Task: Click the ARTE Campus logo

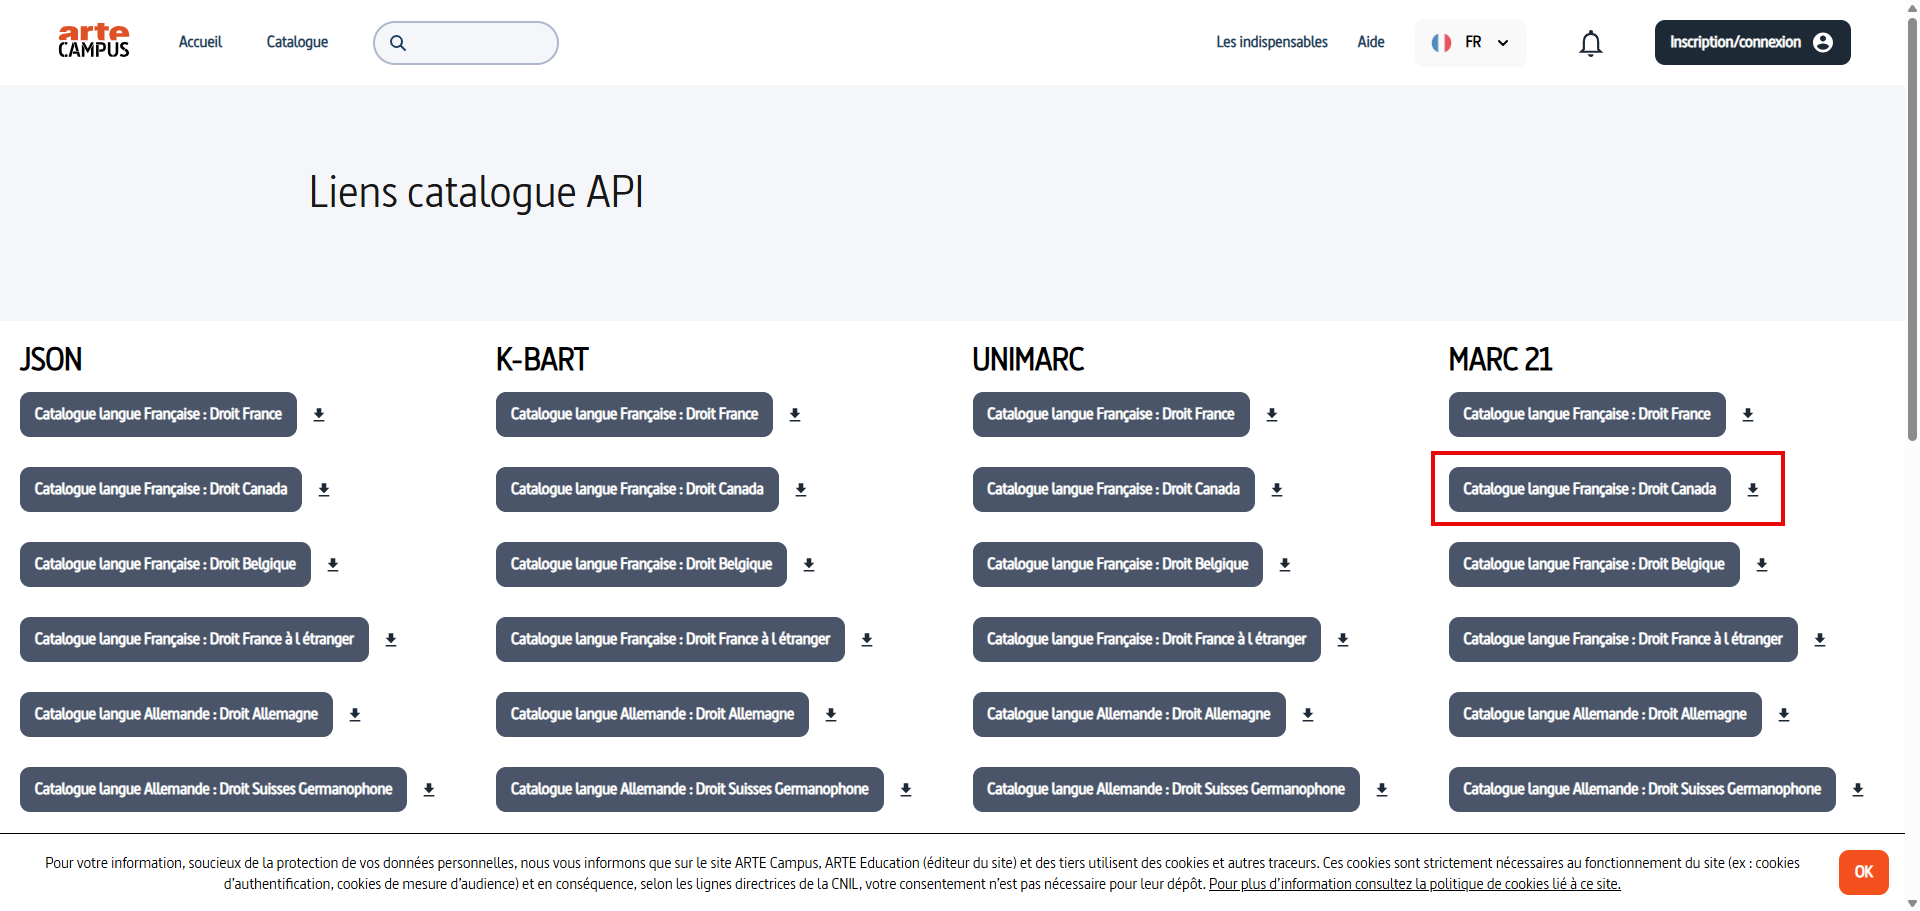Action: click(x=94, y=42)
